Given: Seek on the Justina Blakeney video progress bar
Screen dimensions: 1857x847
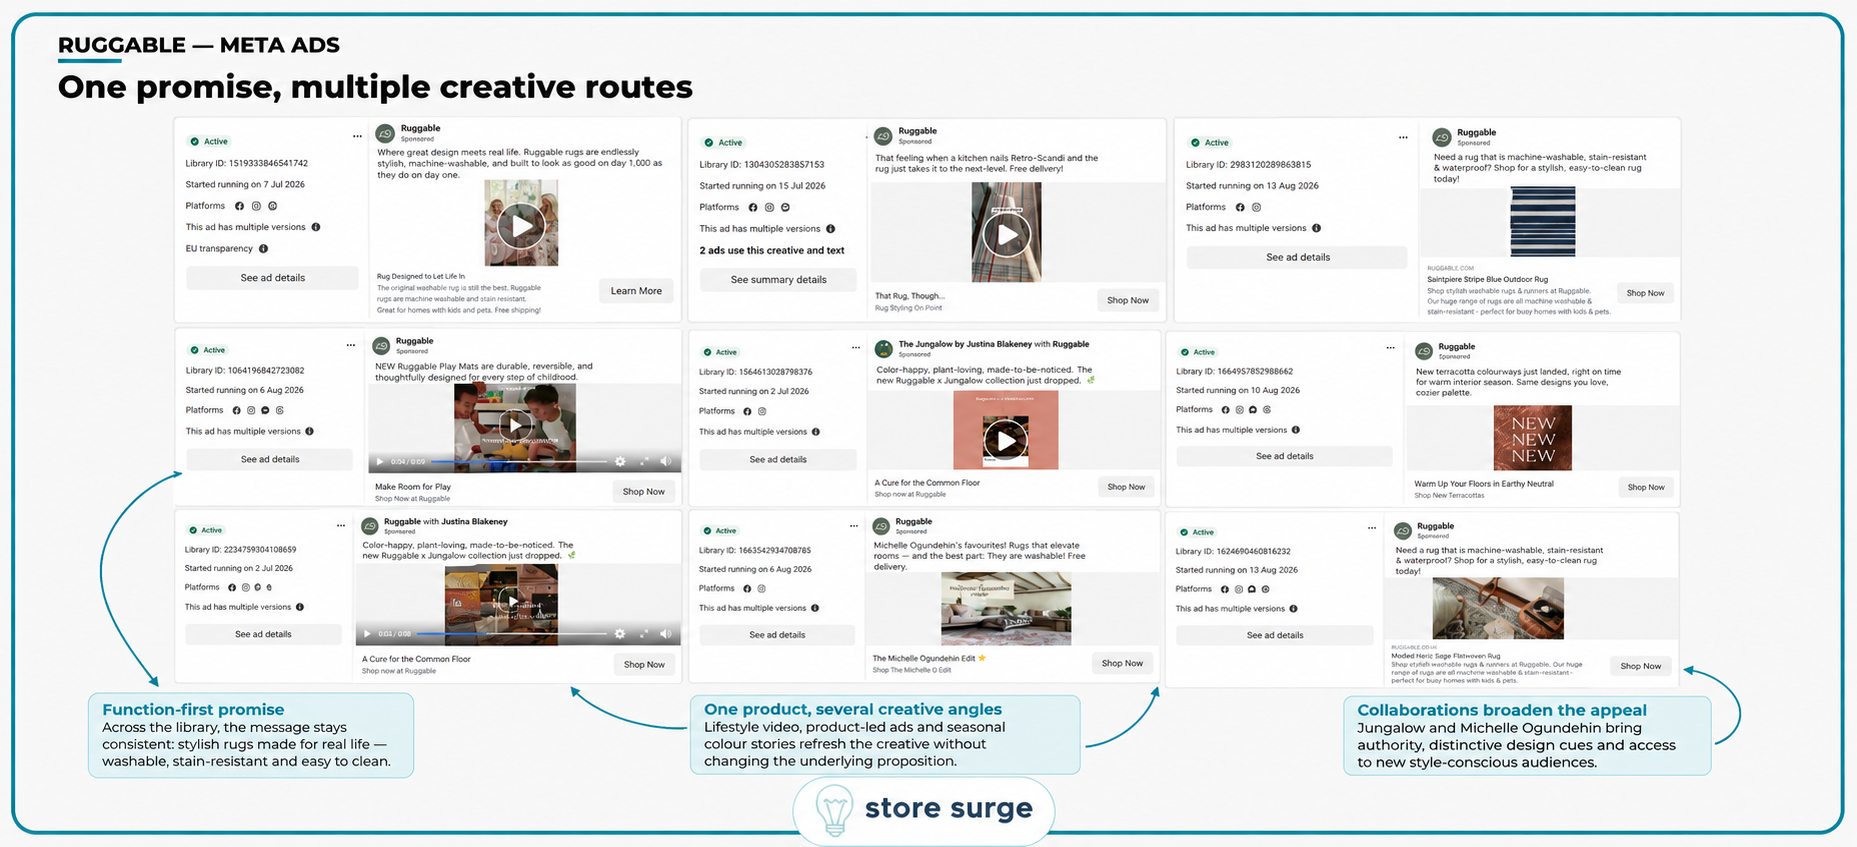Looking at the screenshot, I should coord(512,634).
